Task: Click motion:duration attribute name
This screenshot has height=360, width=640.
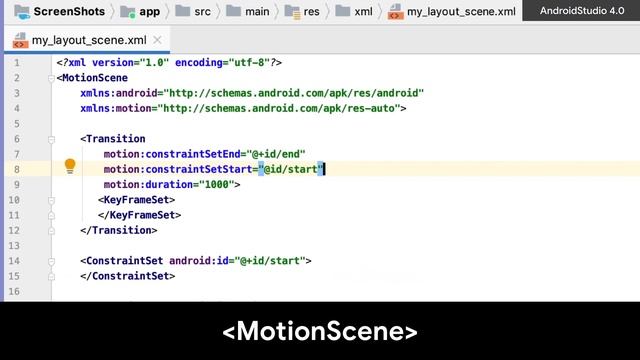Action: pos(148,184)
